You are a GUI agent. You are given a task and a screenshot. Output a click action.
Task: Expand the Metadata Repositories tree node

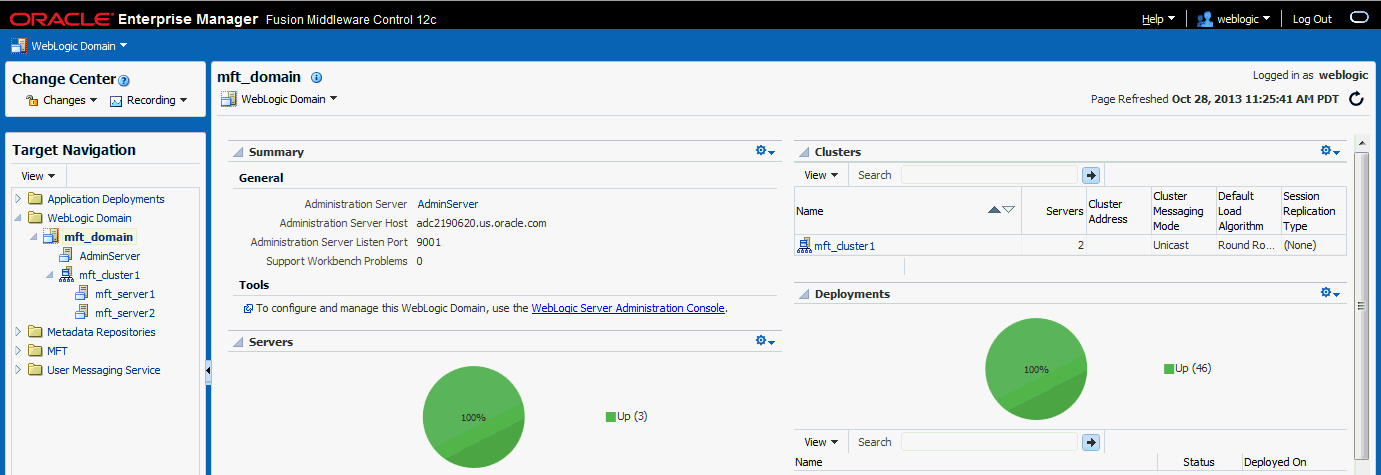point(17,332)
